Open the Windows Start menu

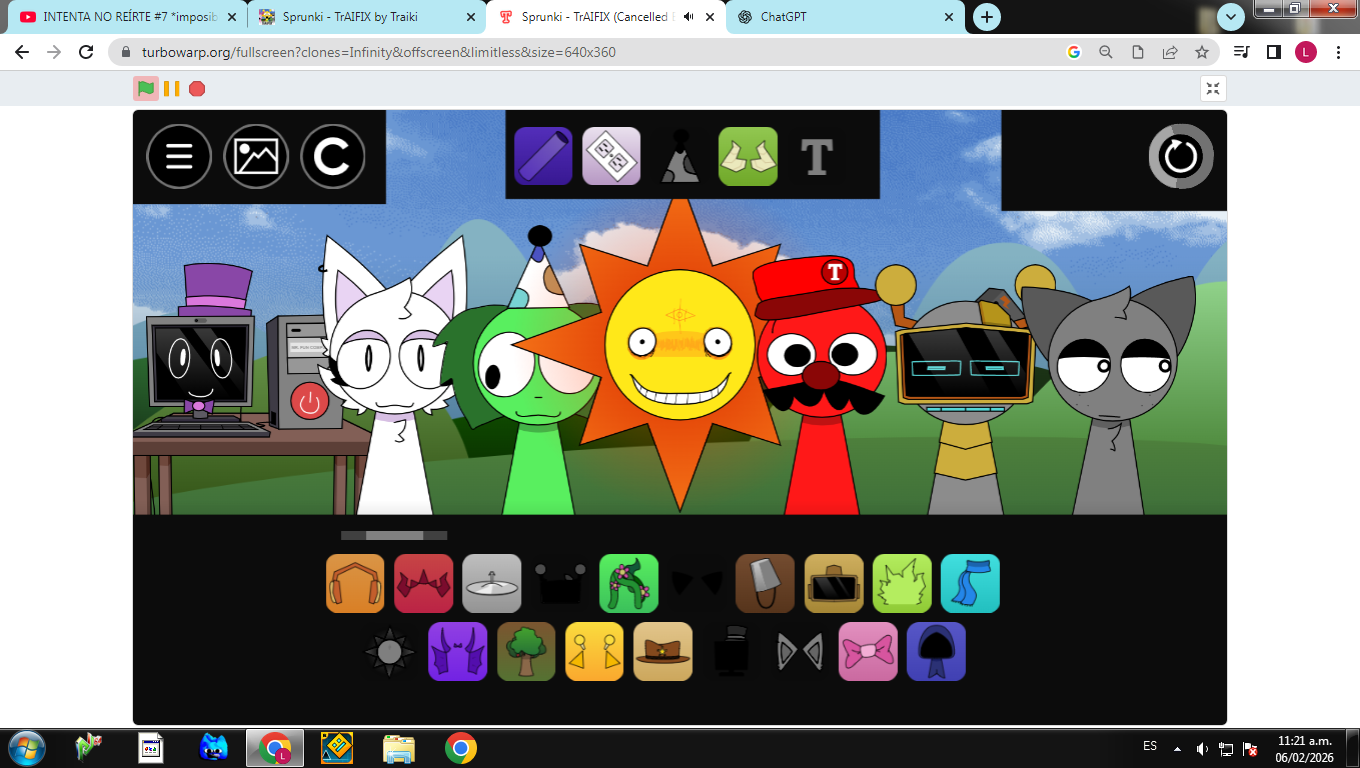click(x=26, y=747)
